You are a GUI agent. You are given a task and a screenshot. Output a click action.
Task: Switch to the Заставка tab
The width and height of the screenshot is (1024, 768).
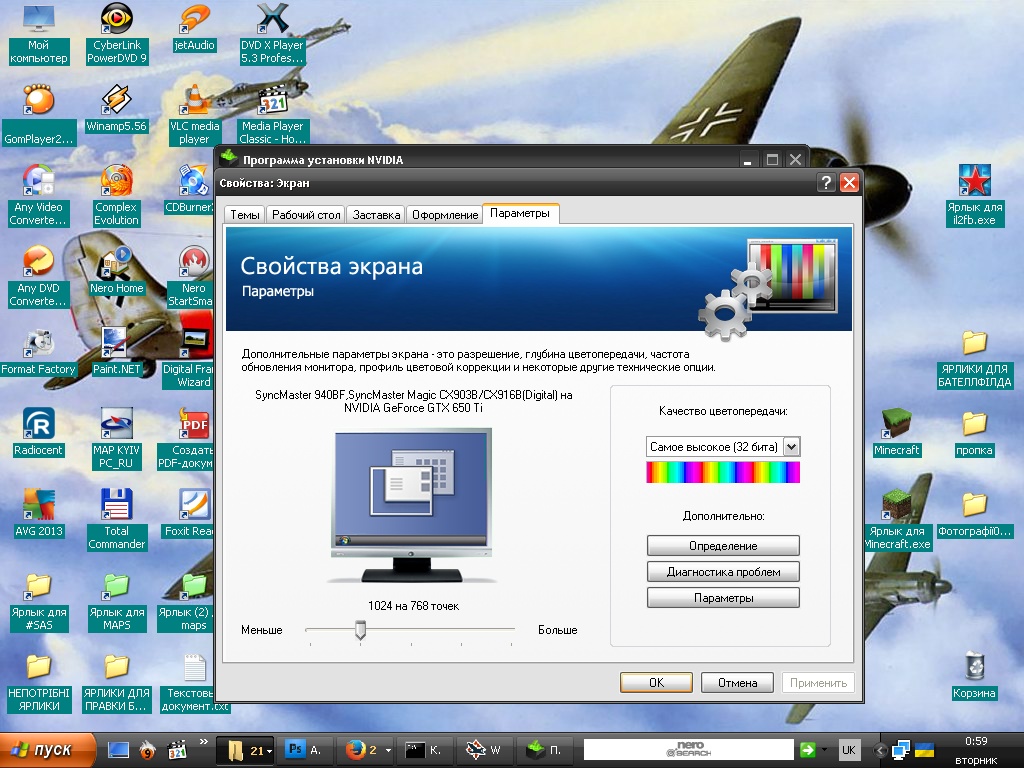[x=376, y=215]
